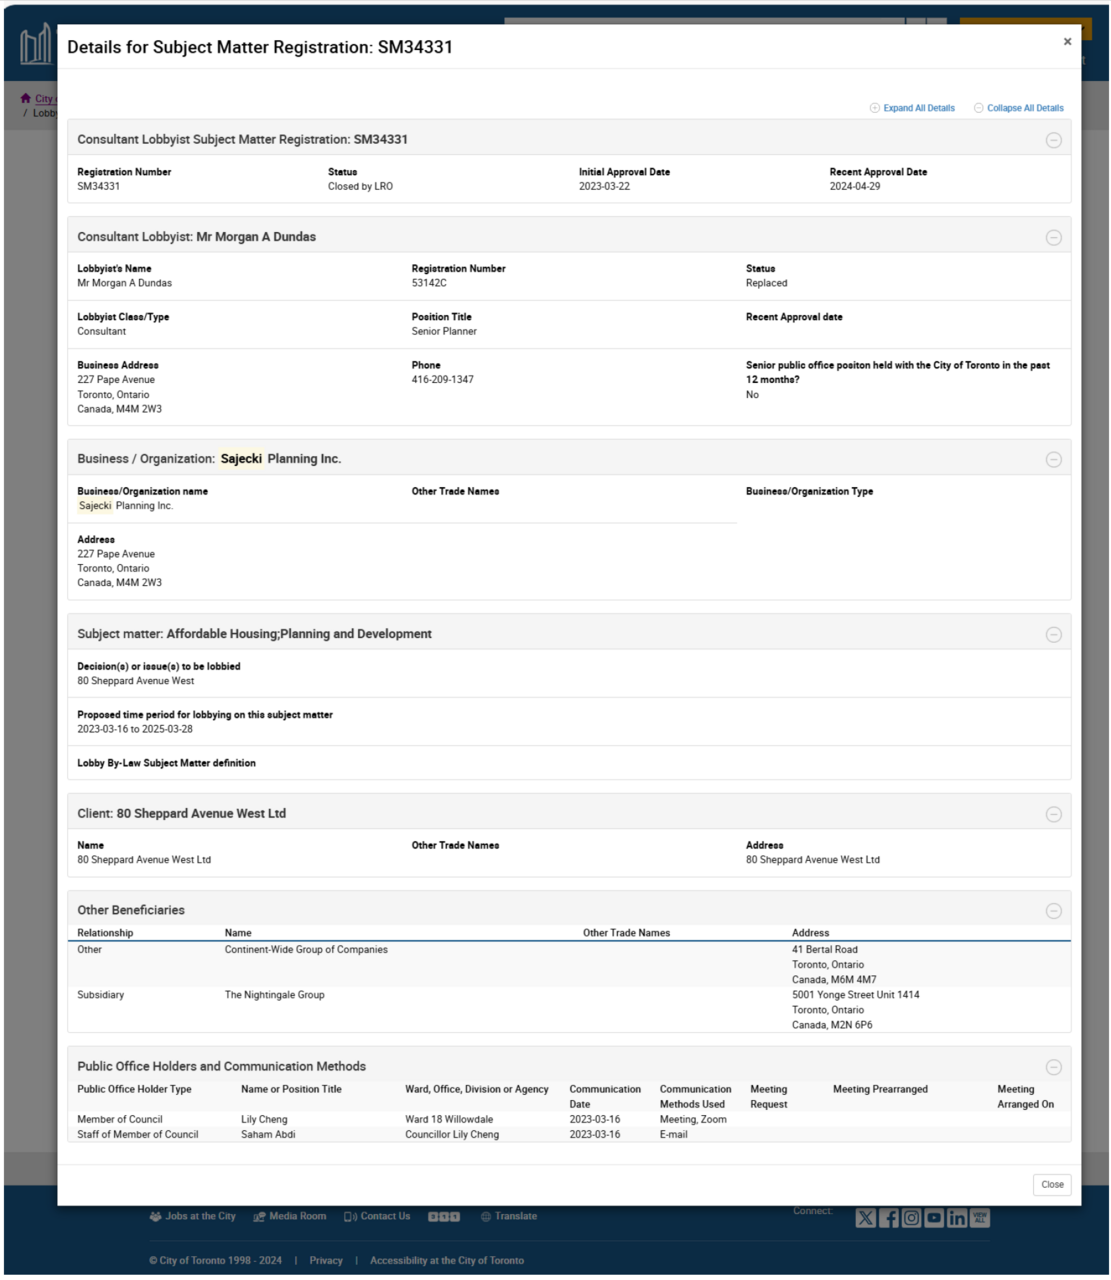This screenshot has height=1280, width=1111.
Task: Collapse the Consultant Lobbyist Subject Matter Registration section
Action: [1053, 140]
